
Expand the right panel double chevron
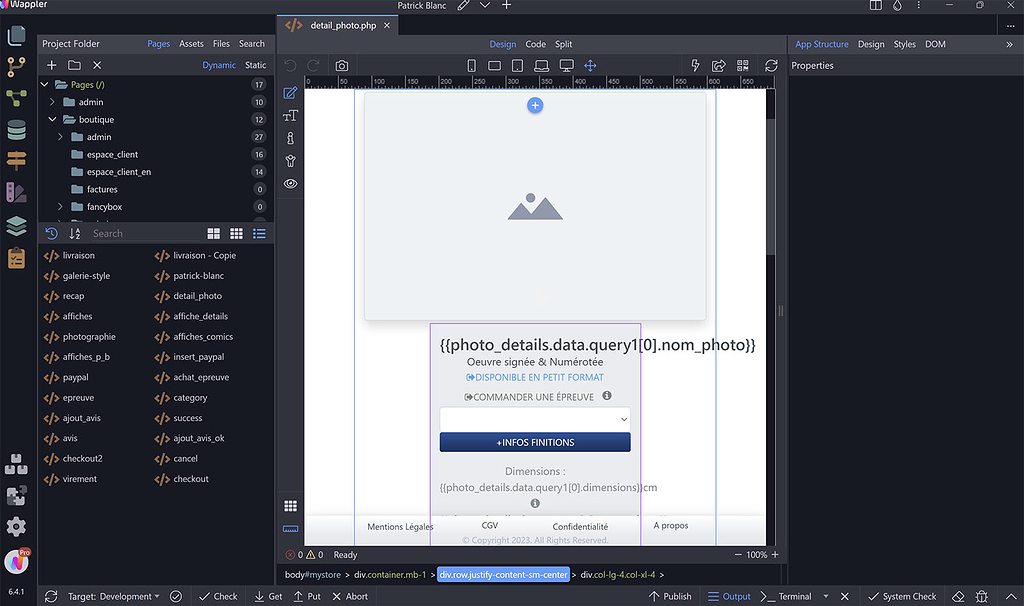1009,44
